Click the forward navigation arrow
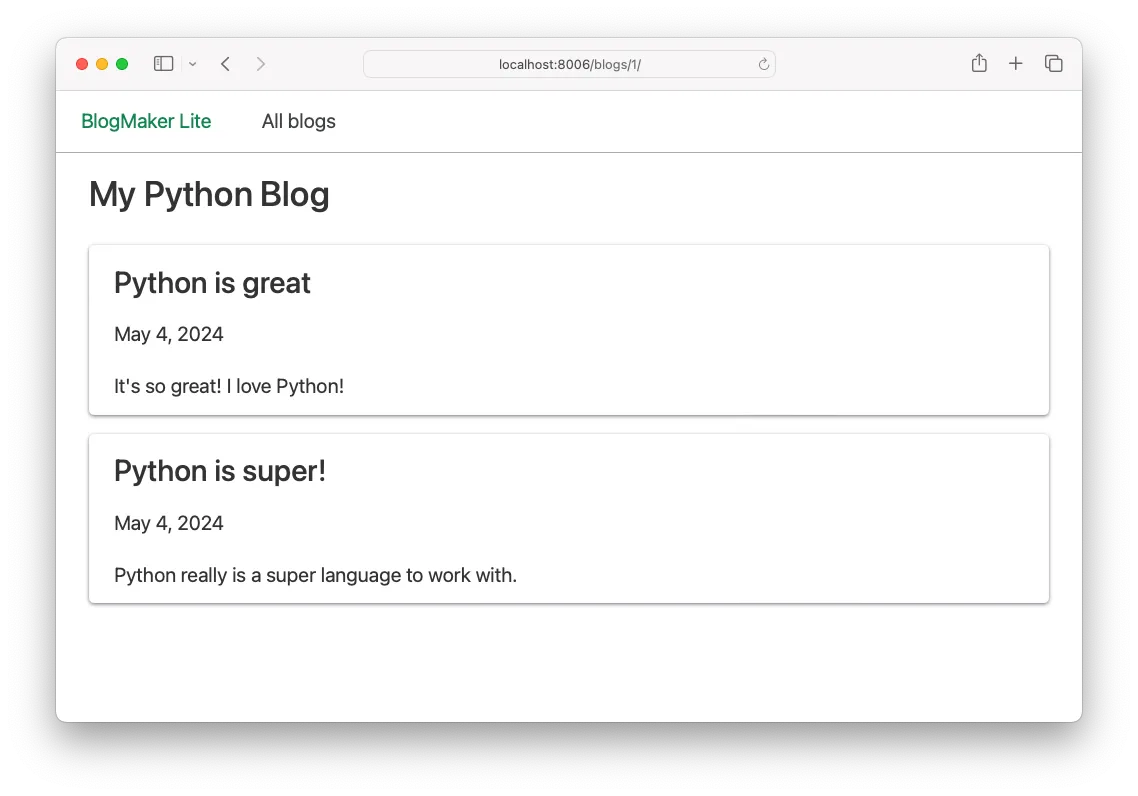This screenshot has height=796, width=1138. [x=261, y=63]
